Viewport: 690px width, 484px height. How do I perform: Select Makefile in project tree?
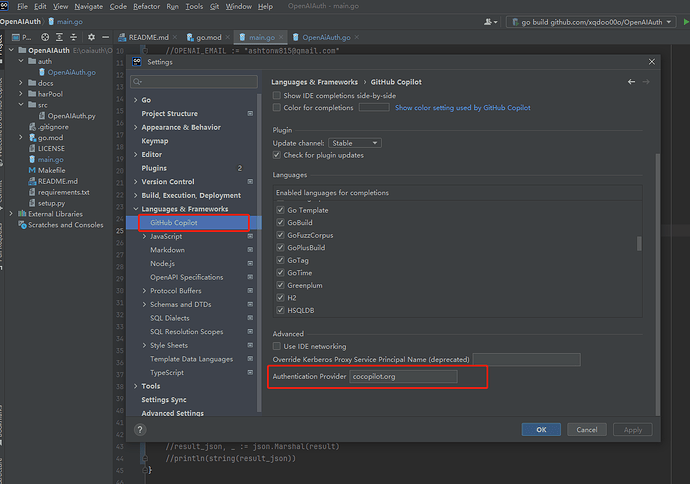tap(47, 170)
